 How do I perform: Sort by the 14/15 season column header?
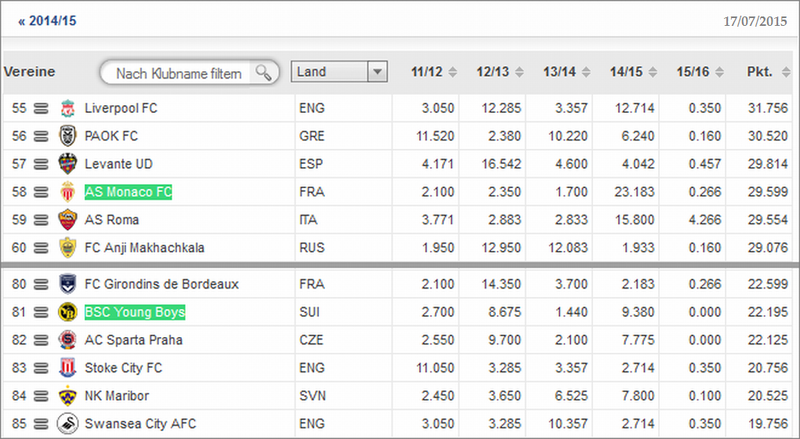tap(633, 72)
